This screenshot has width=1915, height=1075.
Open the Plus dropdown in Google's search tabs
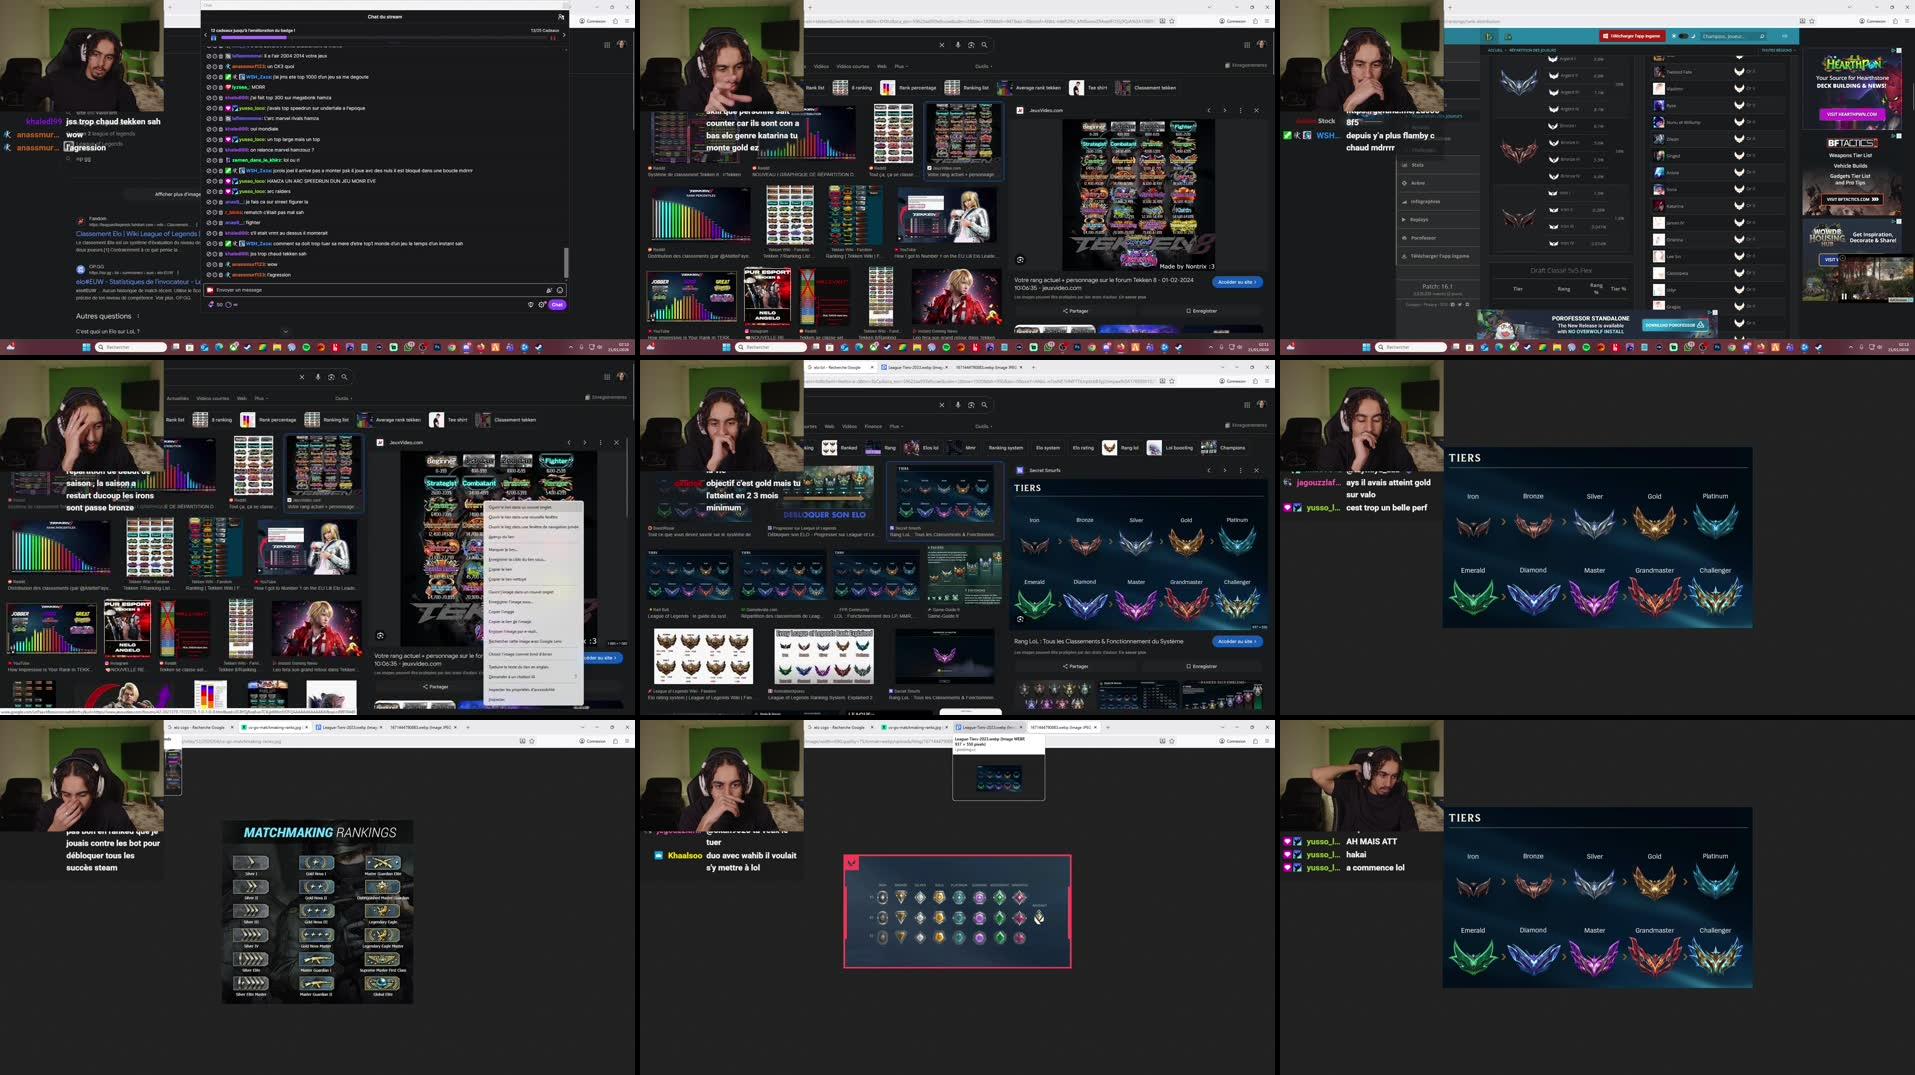tap(898, 66)
